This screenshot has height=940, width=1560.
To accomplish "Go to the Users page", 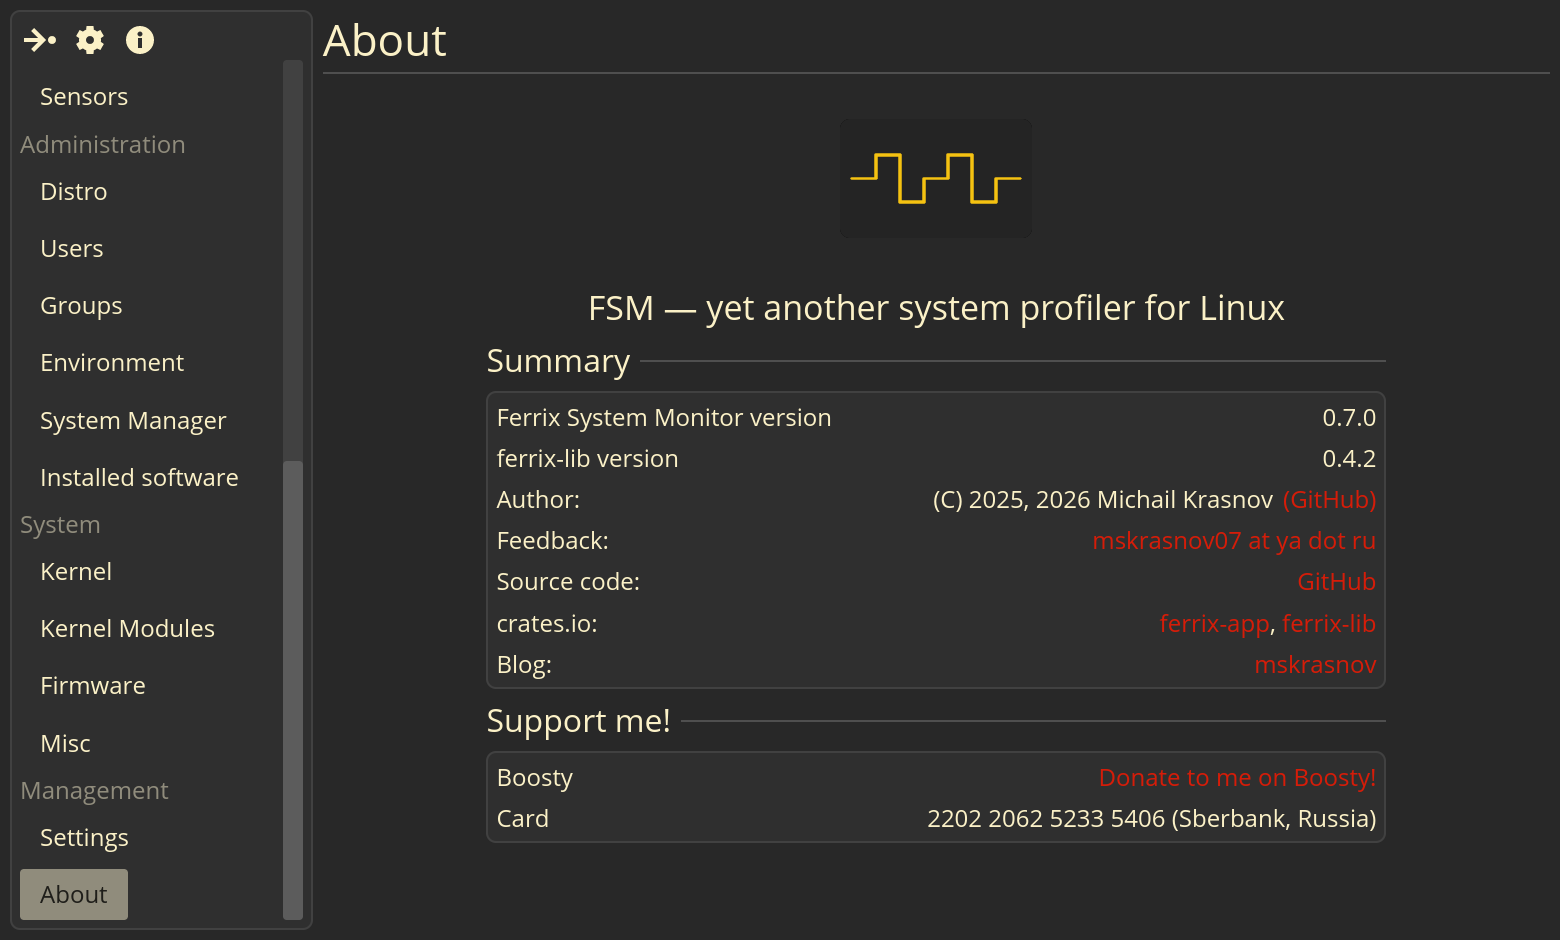I will 71,249.
